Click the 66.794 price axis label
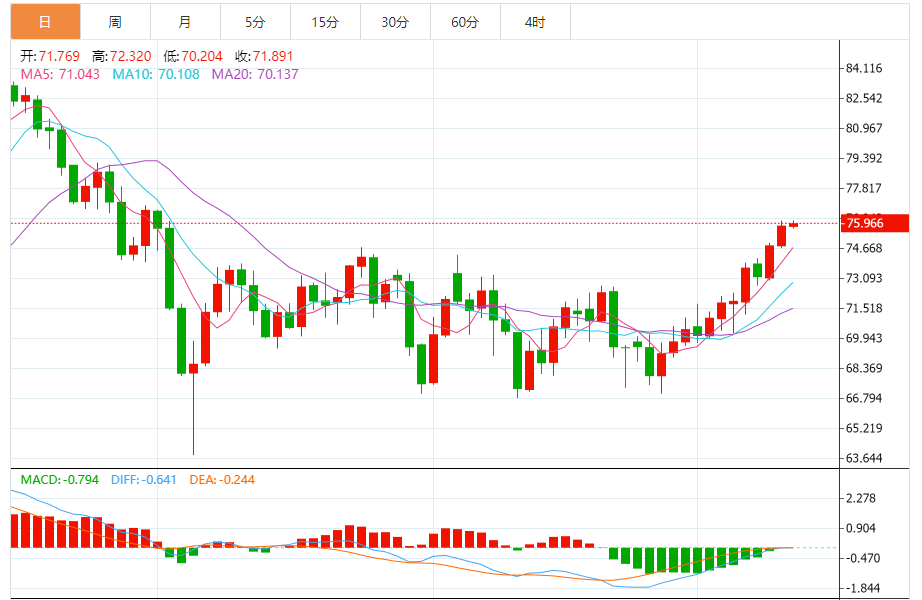 tap(864, 398)
